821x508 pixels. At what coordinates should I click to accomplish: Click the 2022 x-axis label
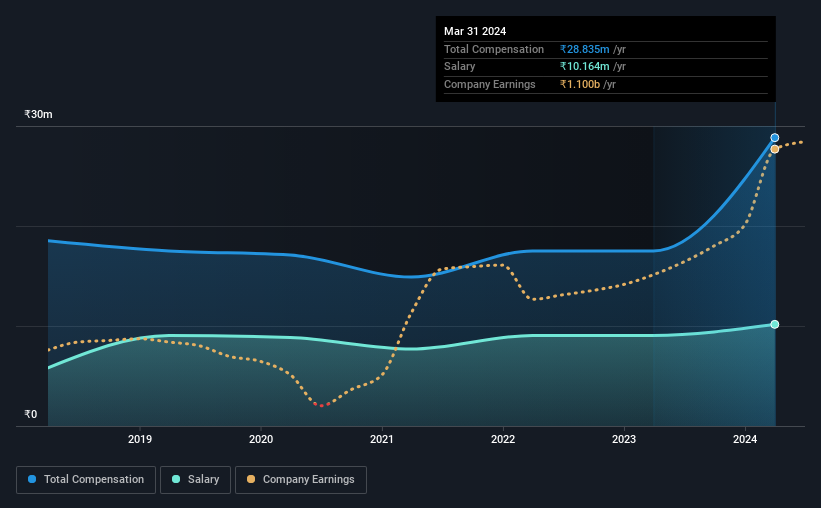click(x=503, y=439)
